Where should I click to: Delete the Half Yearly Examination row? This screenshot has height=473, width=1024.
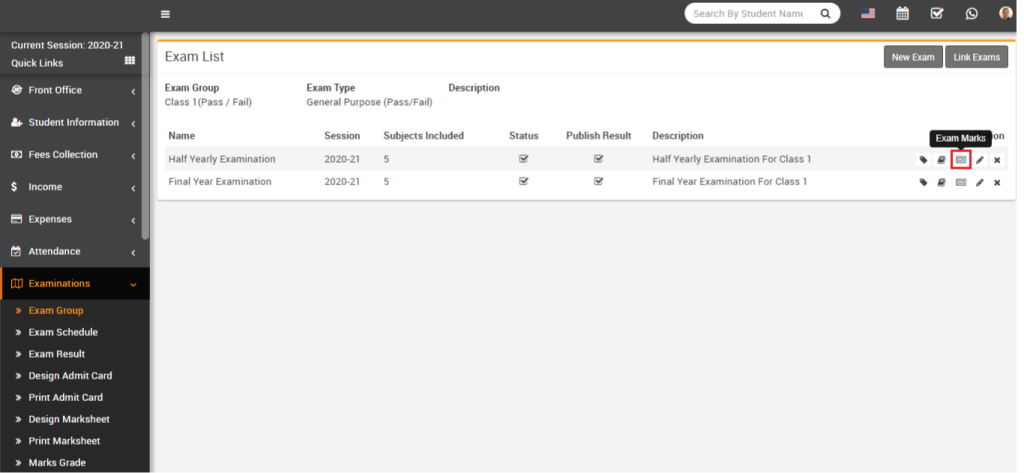pos(997,160)
